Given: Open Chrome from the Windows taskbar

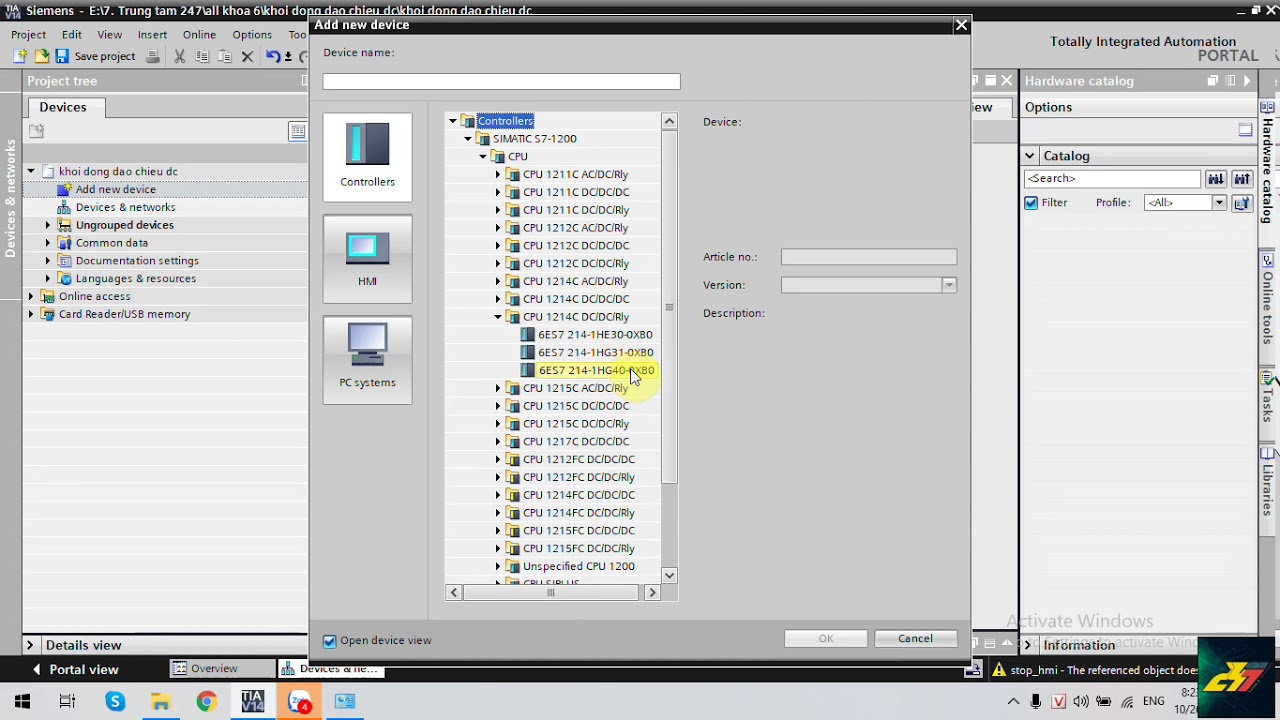Looking at the screenshot, I should [x=206, y=701].
